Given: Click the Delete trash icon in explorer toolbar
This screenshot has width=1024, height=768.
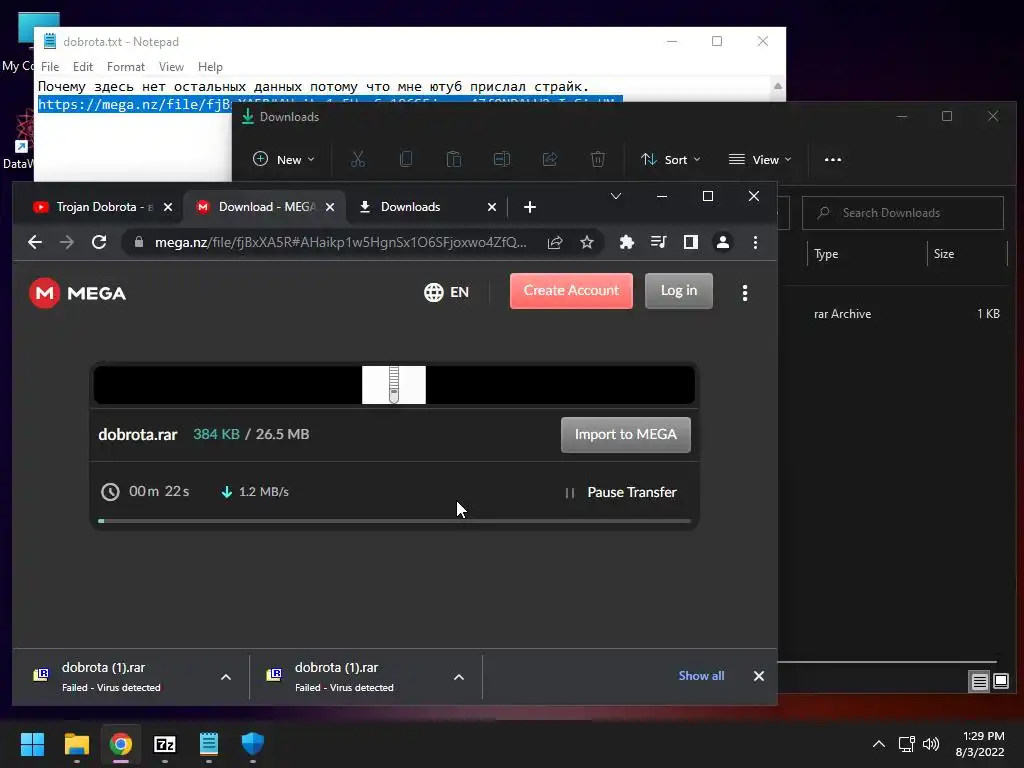Looking at the screenshot, I should [x=598, y=159].
